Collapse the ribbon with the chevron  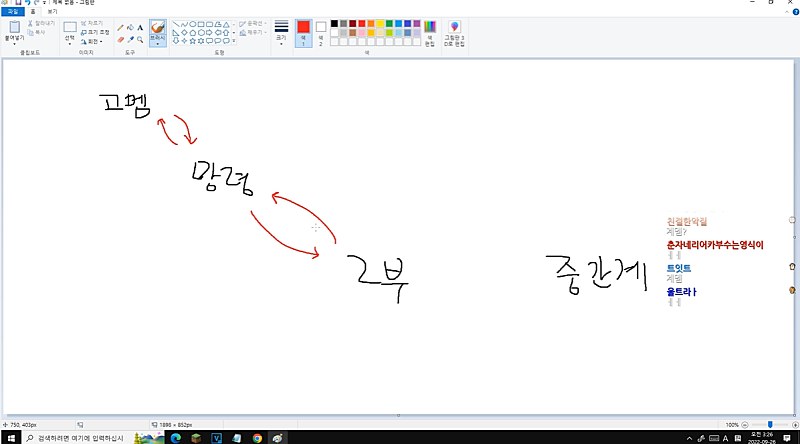[787, 12]
